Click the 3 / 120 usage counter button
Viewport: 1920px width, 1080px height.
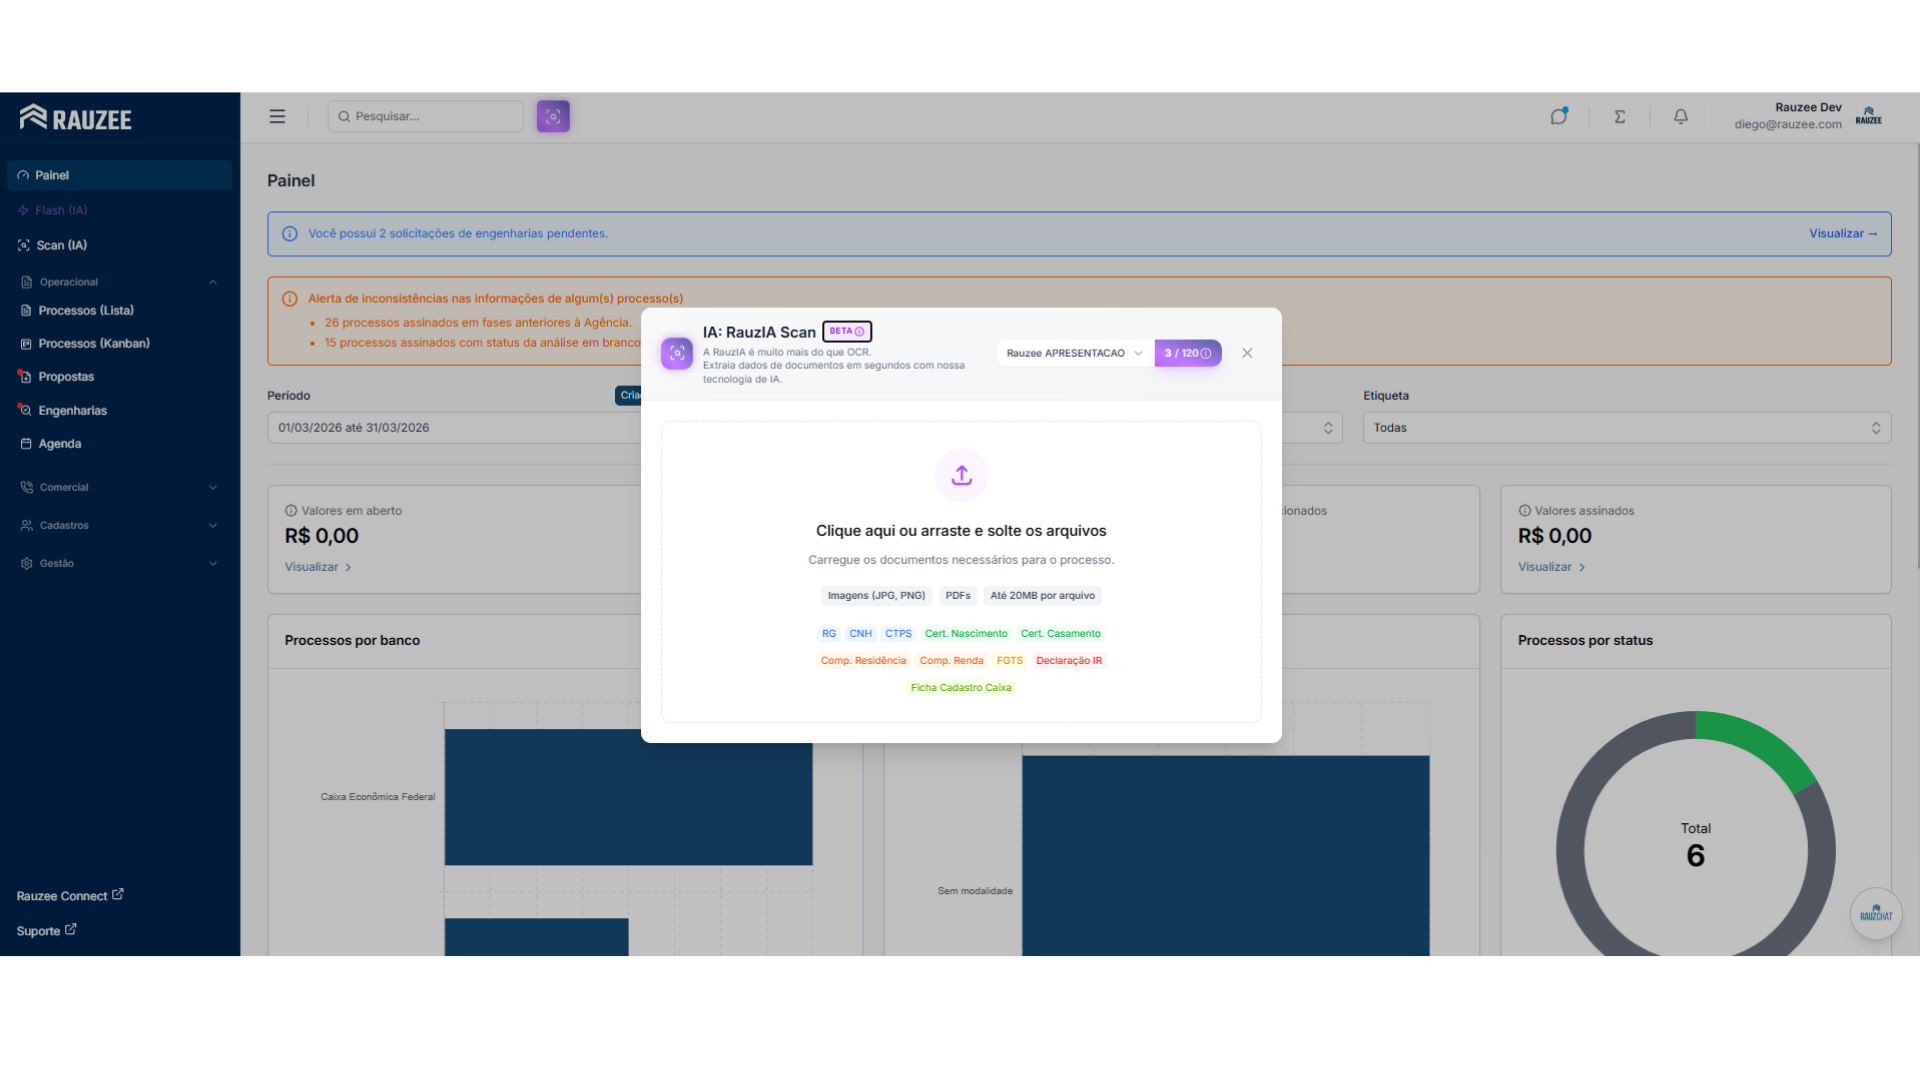(1187, 353)
